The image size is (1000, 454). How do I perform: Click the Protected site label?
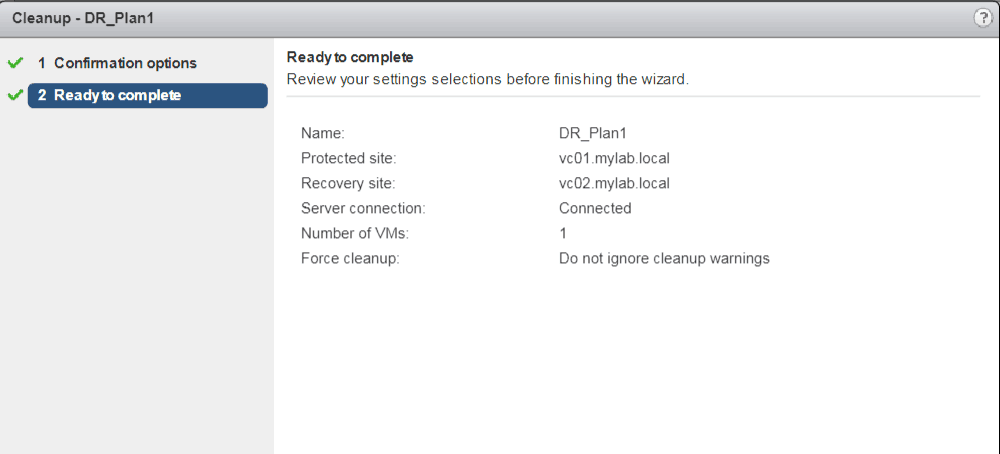(348, 157)
